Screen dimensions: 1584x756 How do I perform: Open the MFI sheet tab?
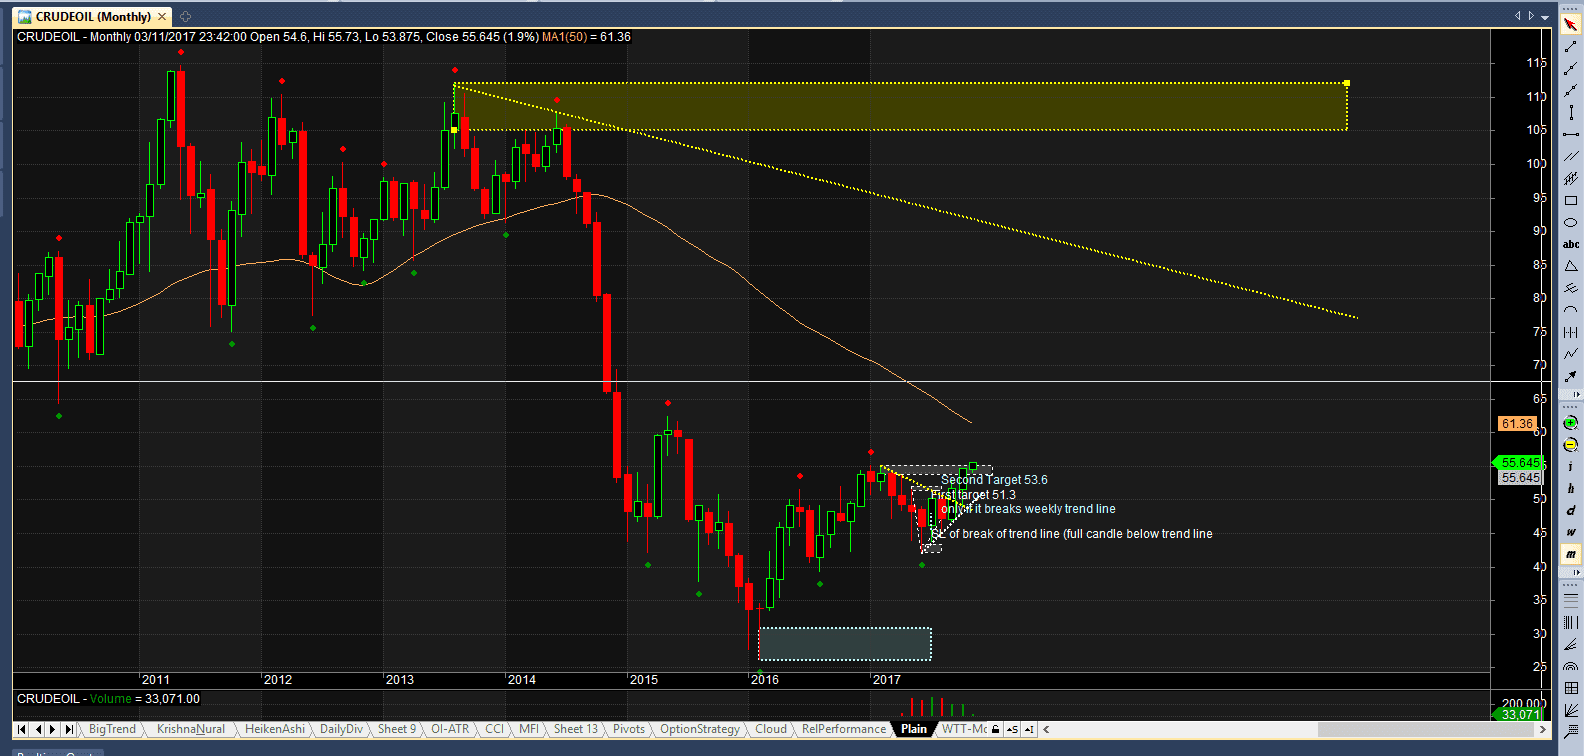pos(529,729)
